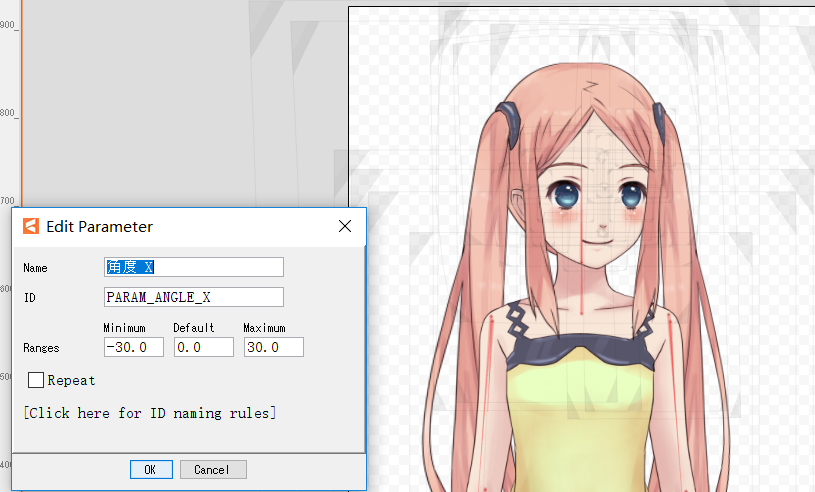
Task: Cancel the Edit Parameter dialog
Action: (213, 470)
